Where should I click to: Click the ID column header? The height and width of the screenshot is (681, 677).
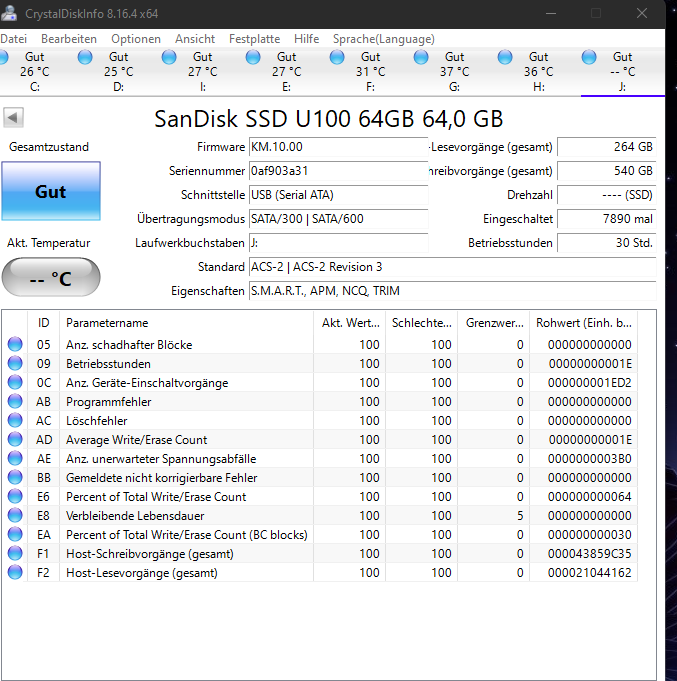[43, 323]
